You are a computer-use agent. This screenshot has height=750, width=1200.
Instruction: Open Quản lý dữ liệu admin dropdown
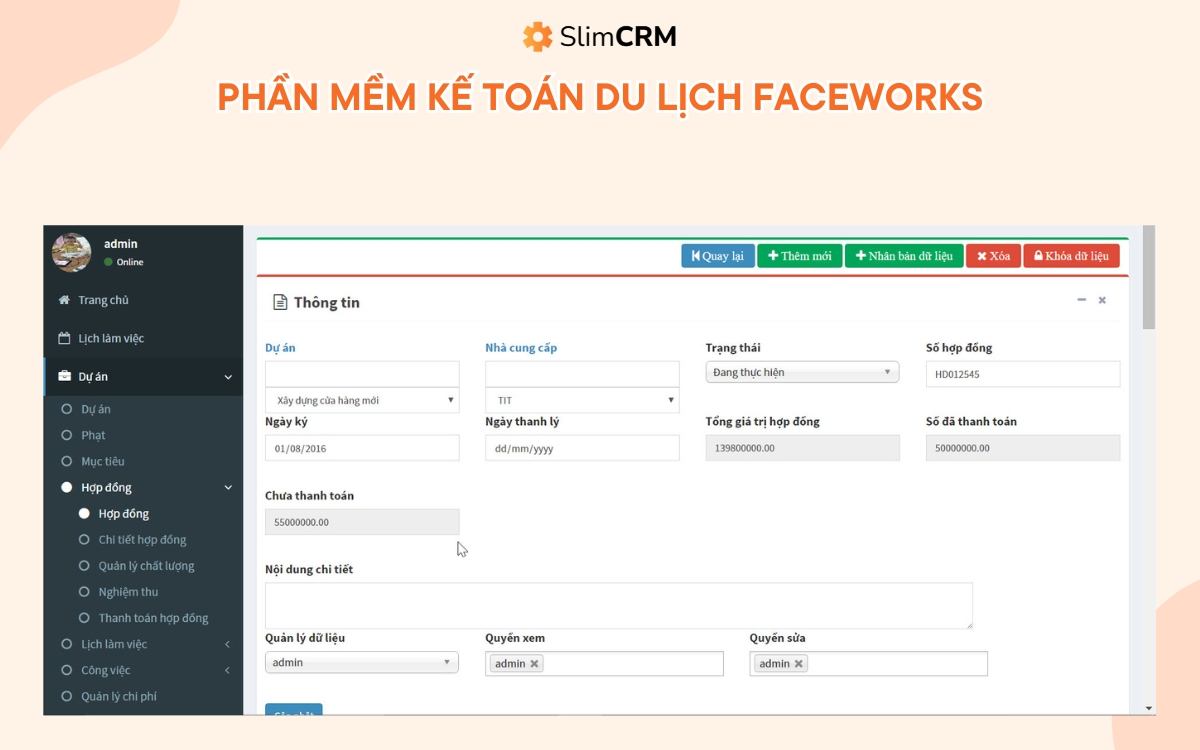pyautogui.click(x=362, y=662)
